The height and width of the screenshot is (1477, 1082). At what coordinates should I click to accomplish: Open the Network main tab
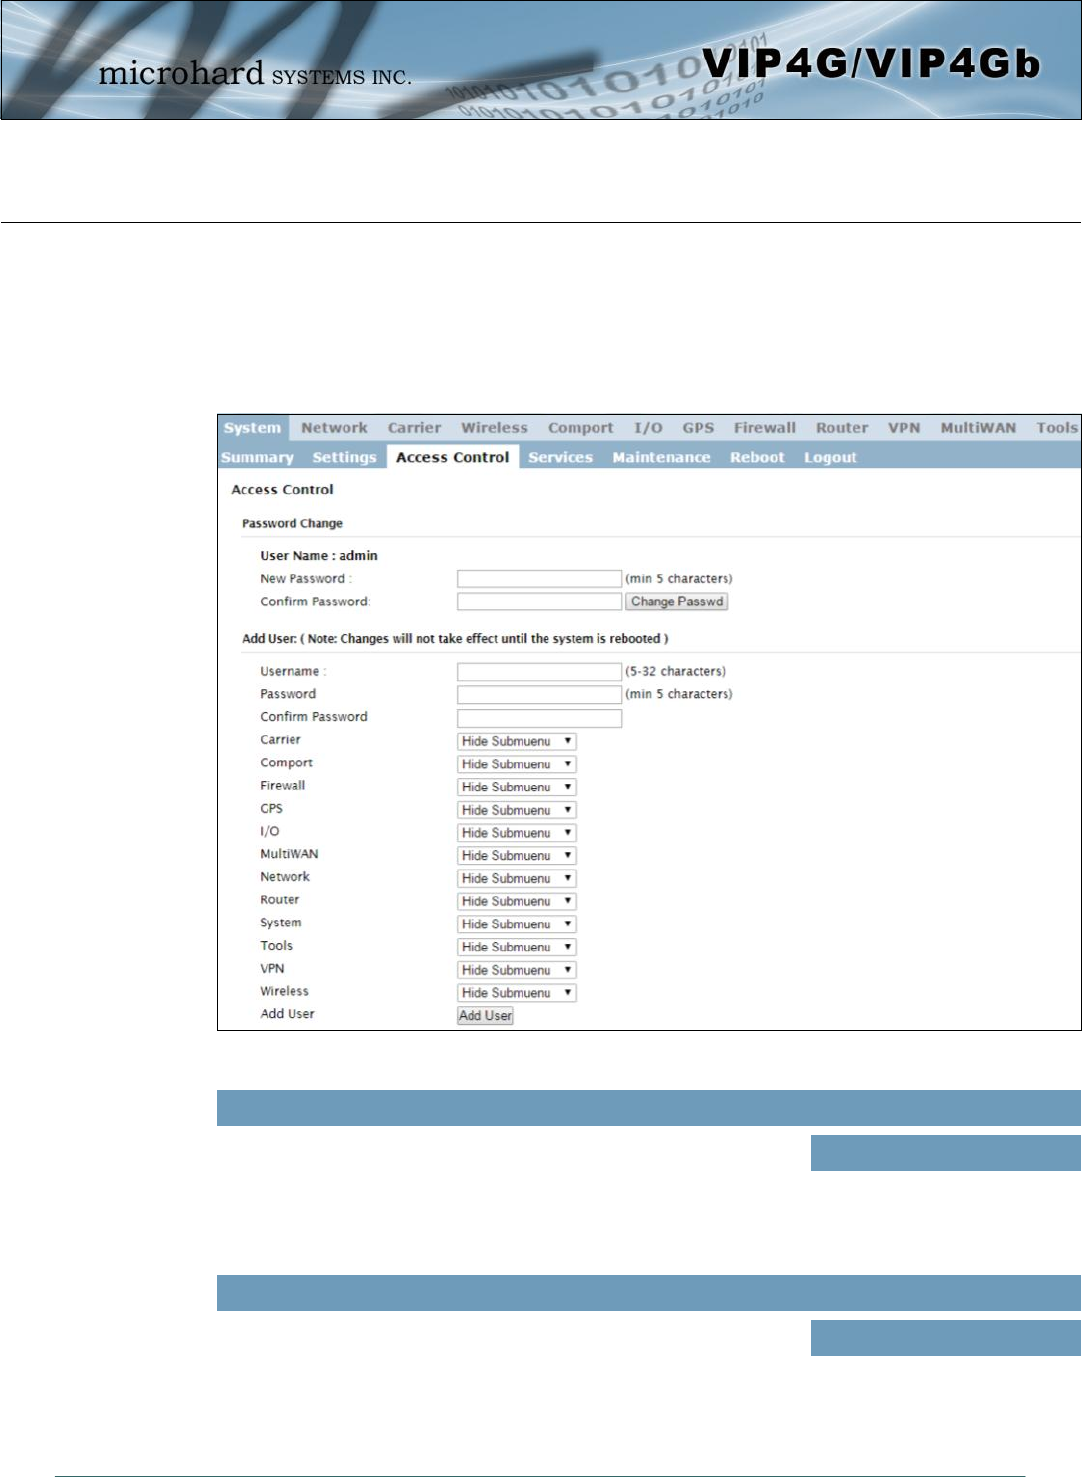click(335, 428)
